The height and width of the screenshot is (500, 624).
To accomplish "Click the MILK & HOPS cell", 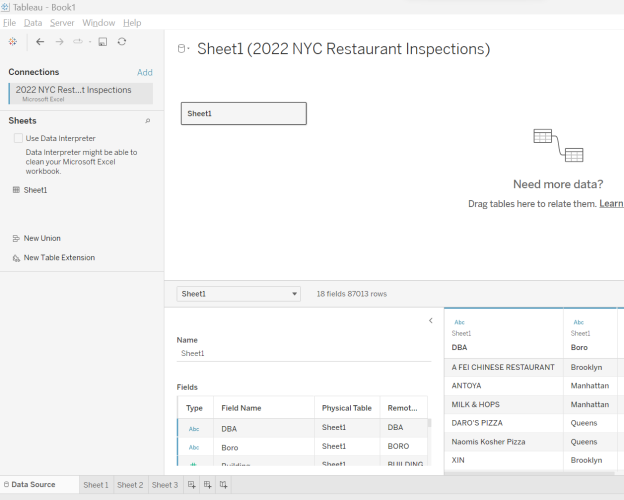I will (x=503, y=404).
